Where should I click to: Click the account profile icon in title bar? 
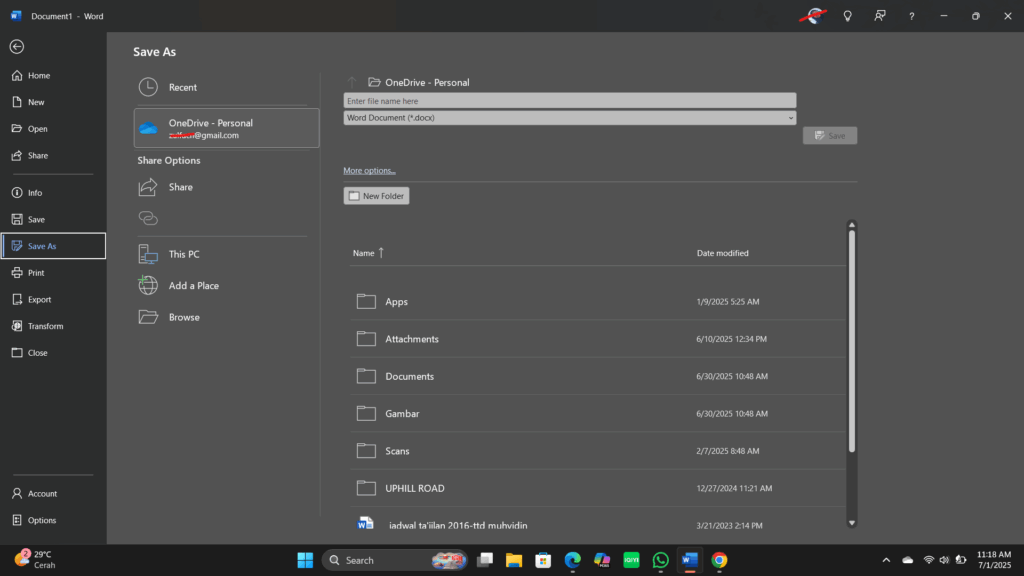point(814,16)
